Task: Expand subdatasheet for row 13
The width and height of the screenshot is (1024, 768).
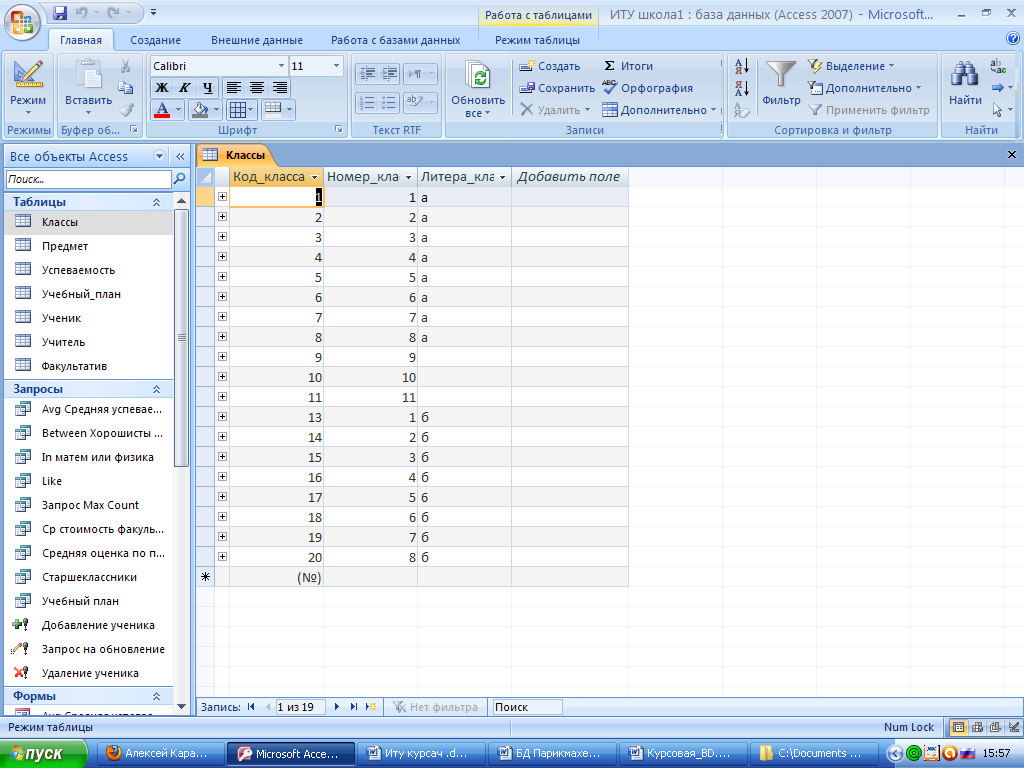Action: [x=222, y=417]
